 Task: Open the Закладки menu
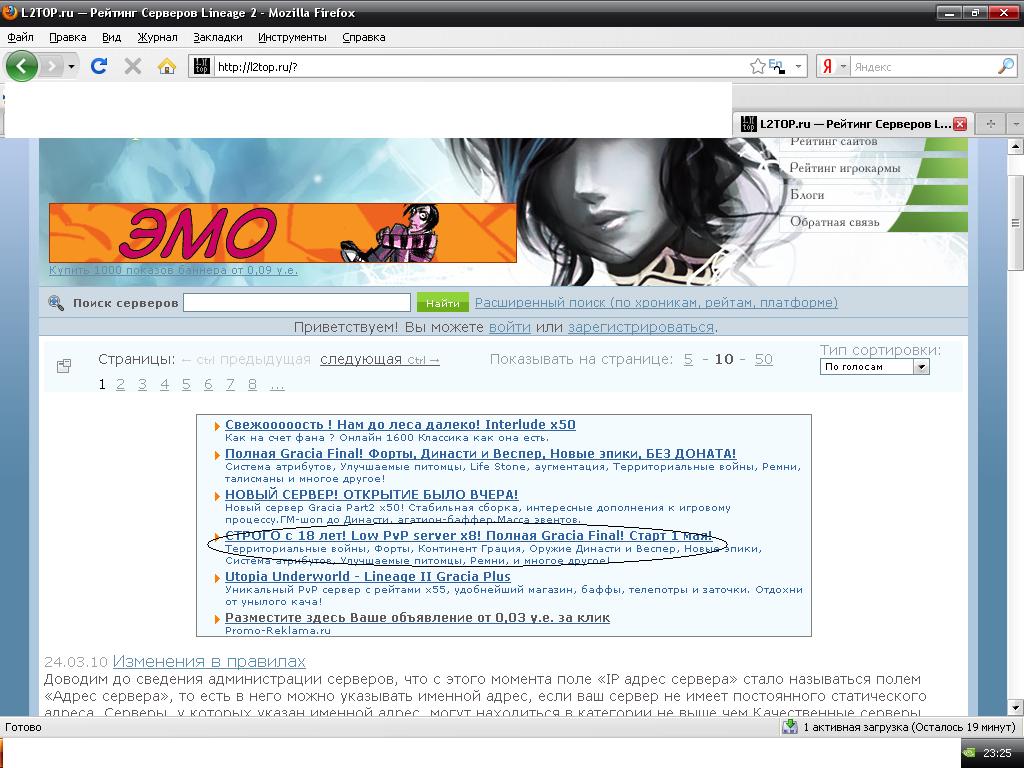(217, 37)
